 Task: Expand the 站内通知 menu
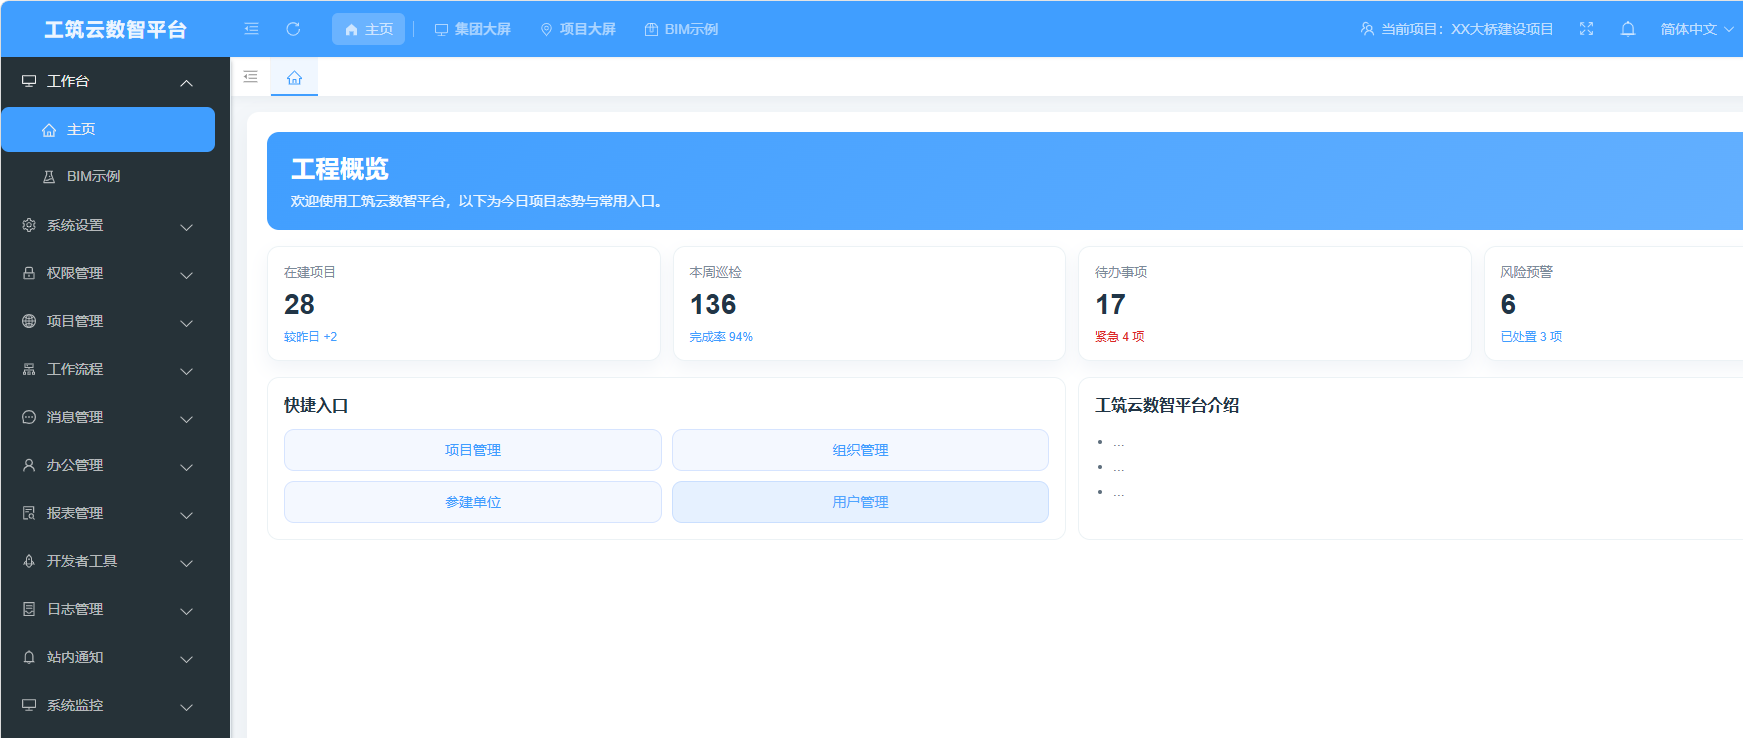(186, 659)
